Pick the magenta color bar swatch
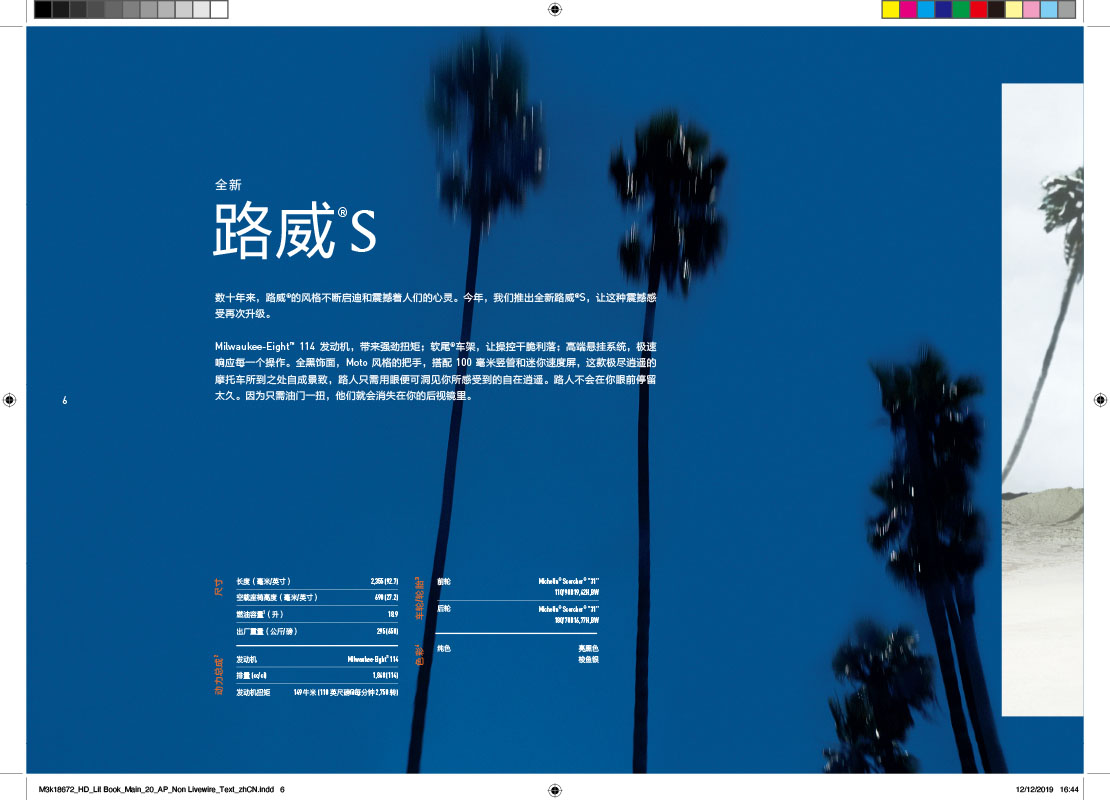This screenshot has width=1110, height=800. [x=908, y=9]
